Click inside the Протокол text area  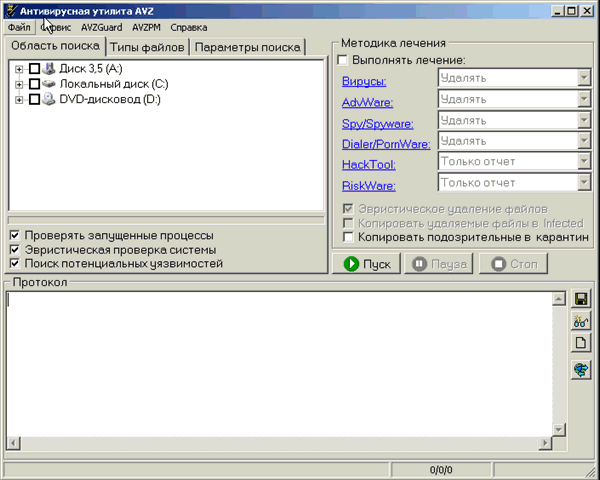pyautogui.click(x=279, y=364)
